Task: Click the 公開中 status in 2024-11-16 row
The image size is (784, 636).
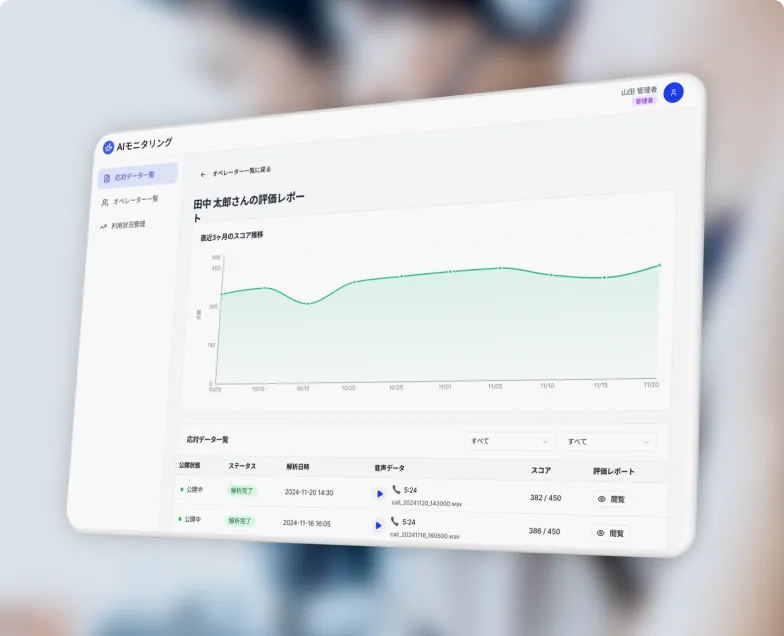Action: click(190, 519)
